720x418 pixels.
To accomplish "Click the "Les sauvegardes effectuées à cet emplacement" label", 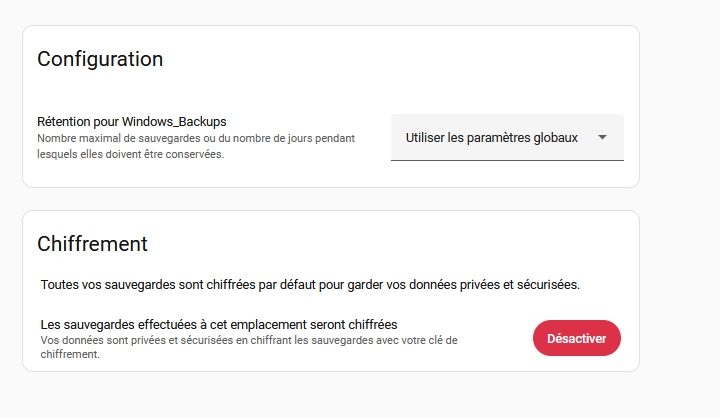I will coord(219,325).
